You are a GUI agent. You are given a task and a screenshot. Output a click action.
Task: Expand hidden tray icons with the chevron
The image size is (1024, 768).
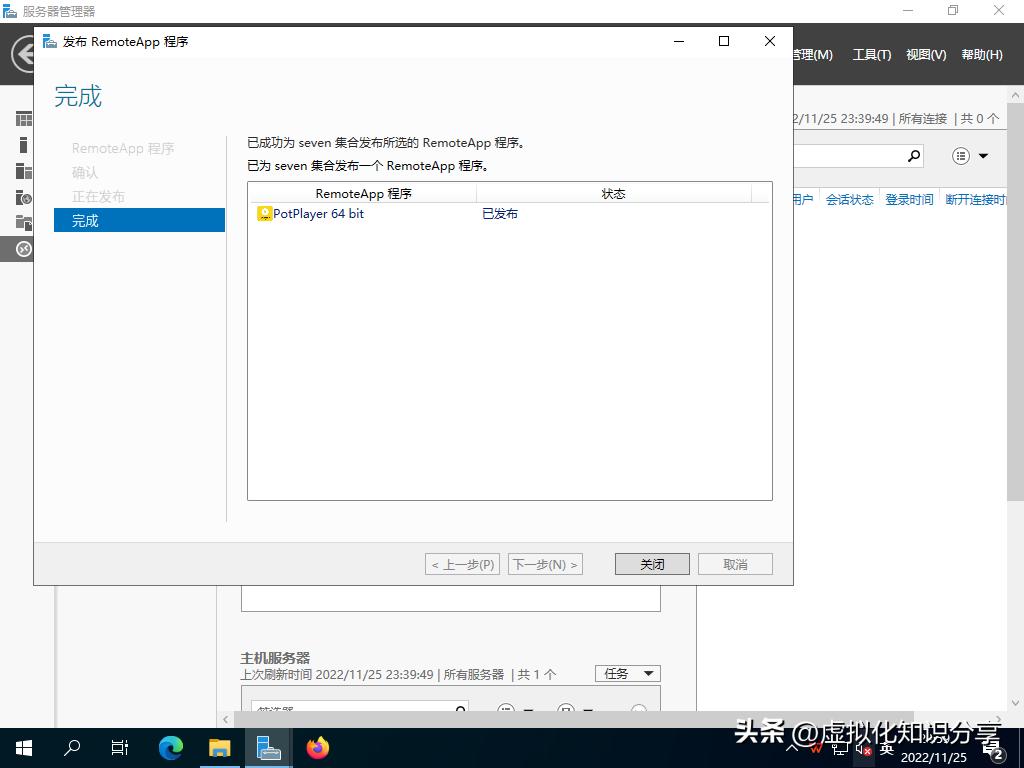pos(793,748)
